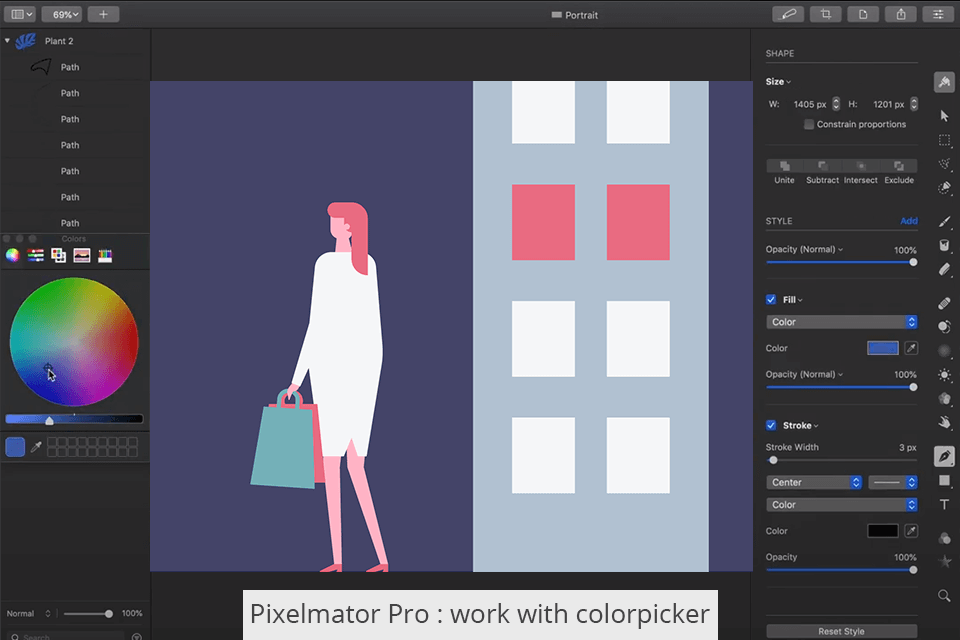Open the Color Adjustments three-circles tool
Screen dimensions: 960x640
[944, 538]
